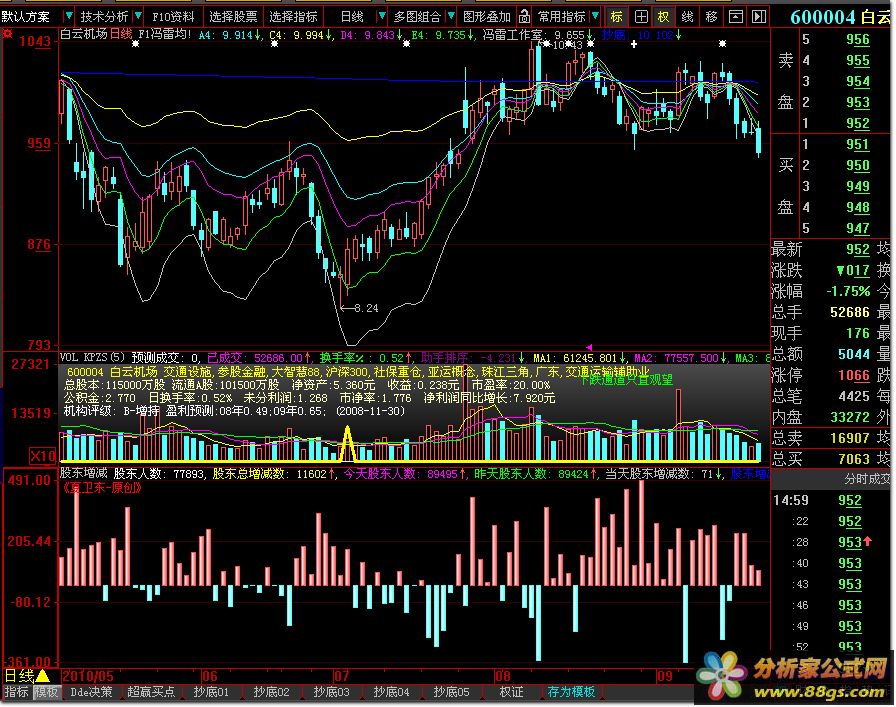Click the yellow spike marker in volume pane
This screenshot has height=707, width=896.
tap(347, 443)
